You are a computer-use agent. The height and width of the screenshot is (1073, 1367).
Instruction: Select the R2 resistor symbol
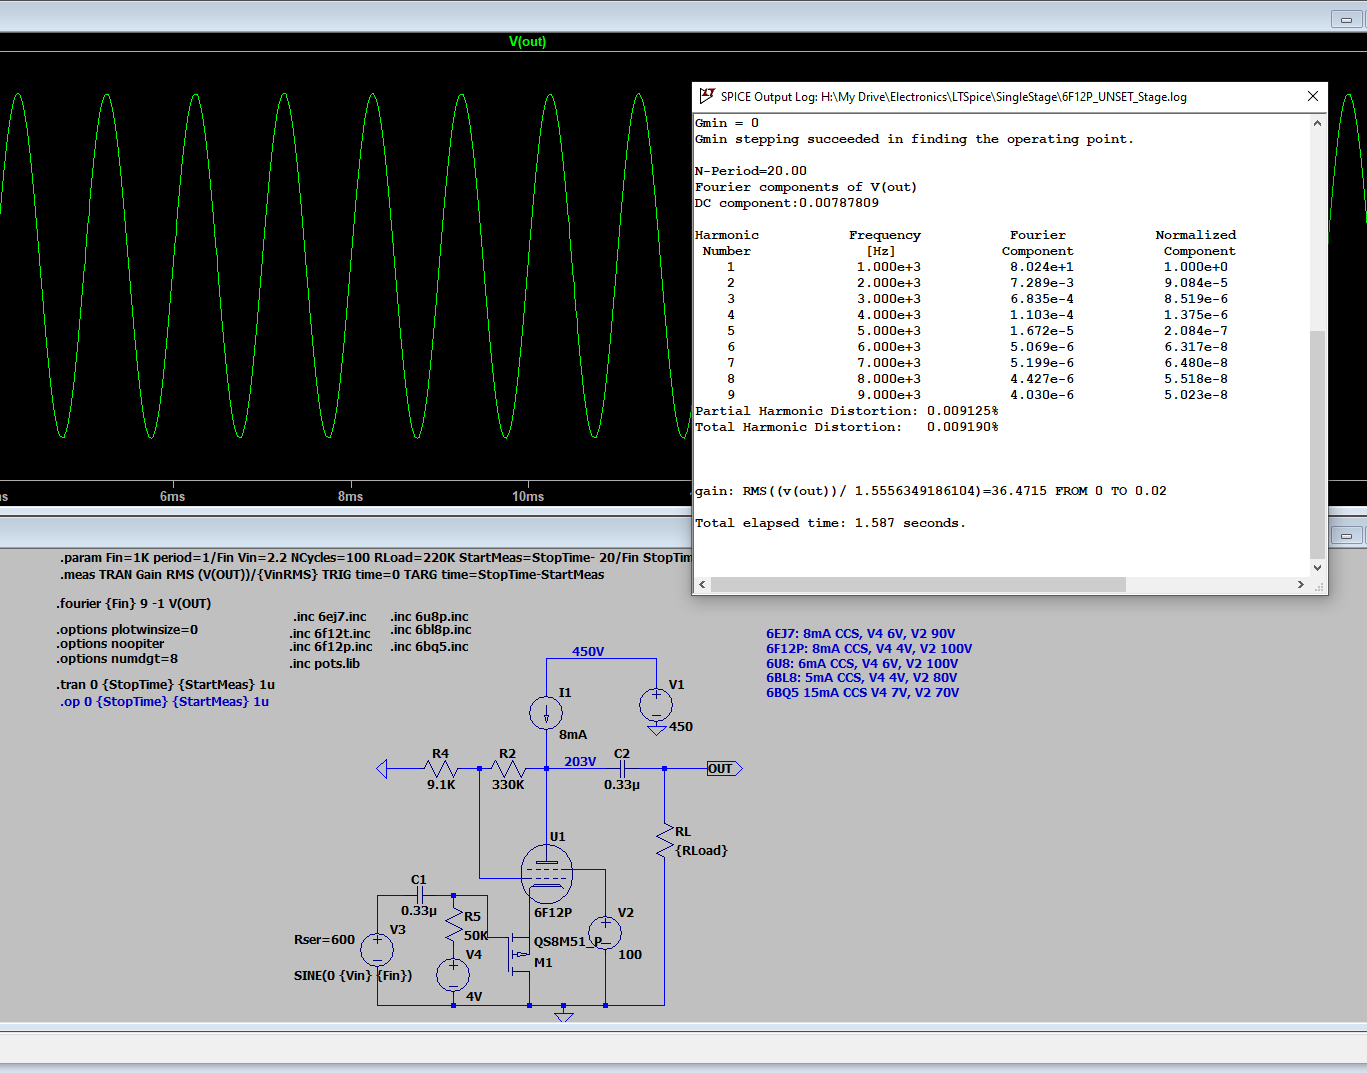pos(508,769)
